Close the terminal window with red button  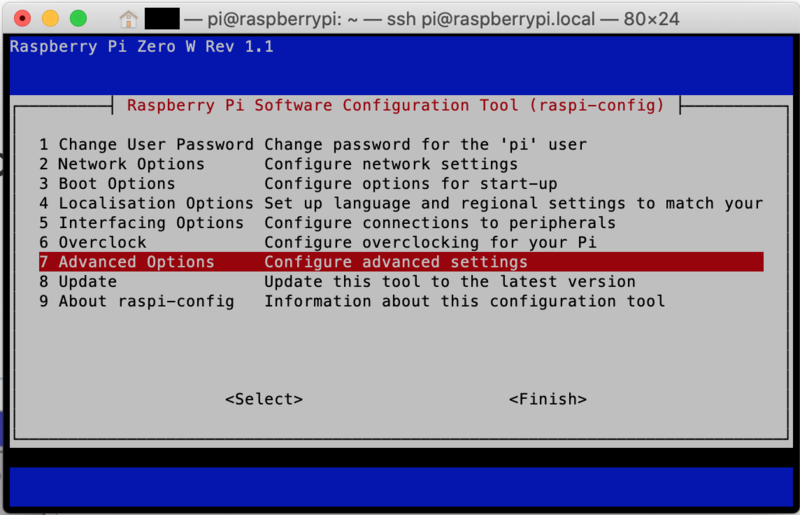(22, 19)
